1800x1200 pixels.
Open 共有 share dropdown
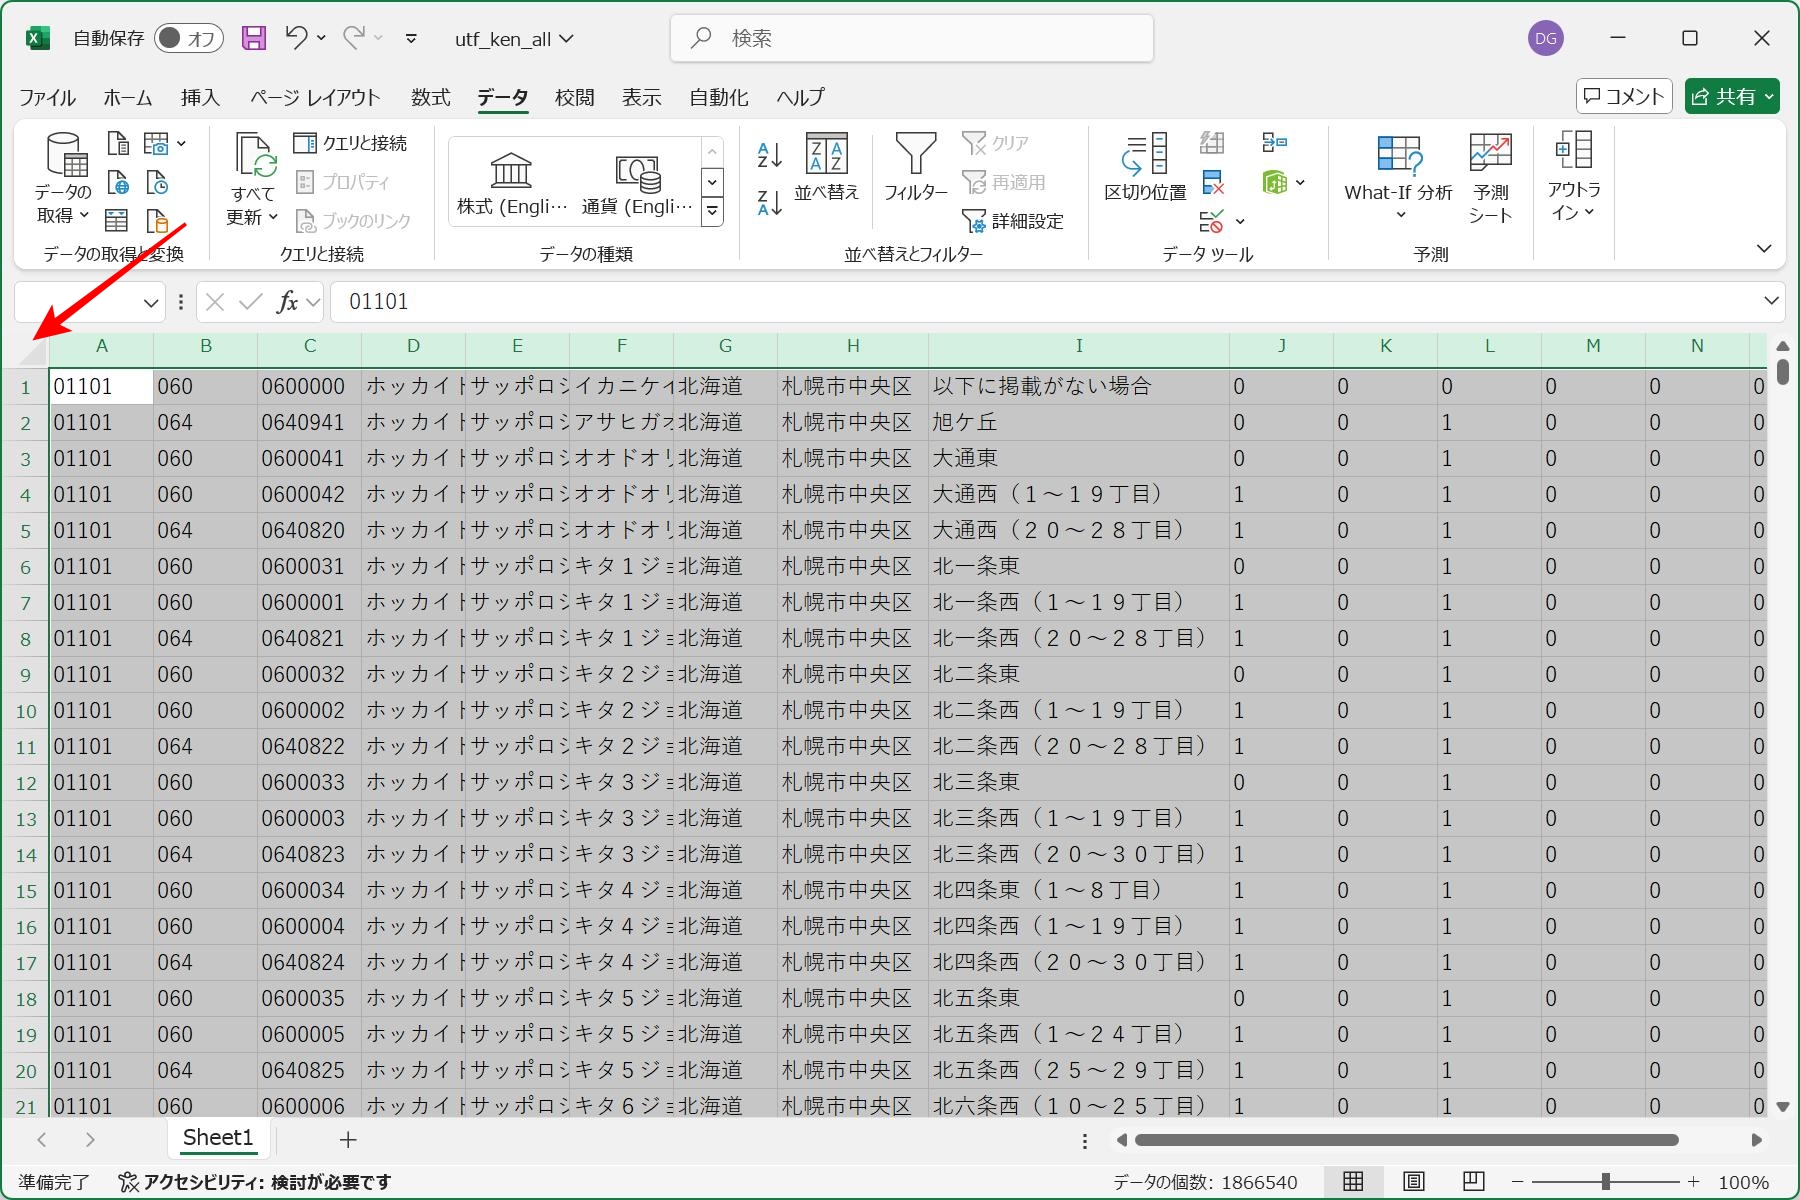[x=1769, y=96]
